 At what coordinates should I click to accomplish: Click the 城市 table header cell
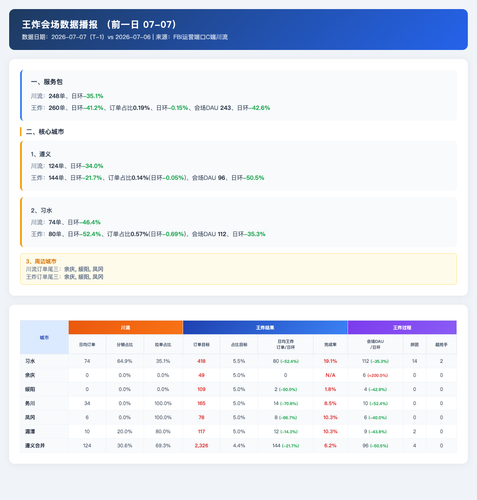pos(44,337)
